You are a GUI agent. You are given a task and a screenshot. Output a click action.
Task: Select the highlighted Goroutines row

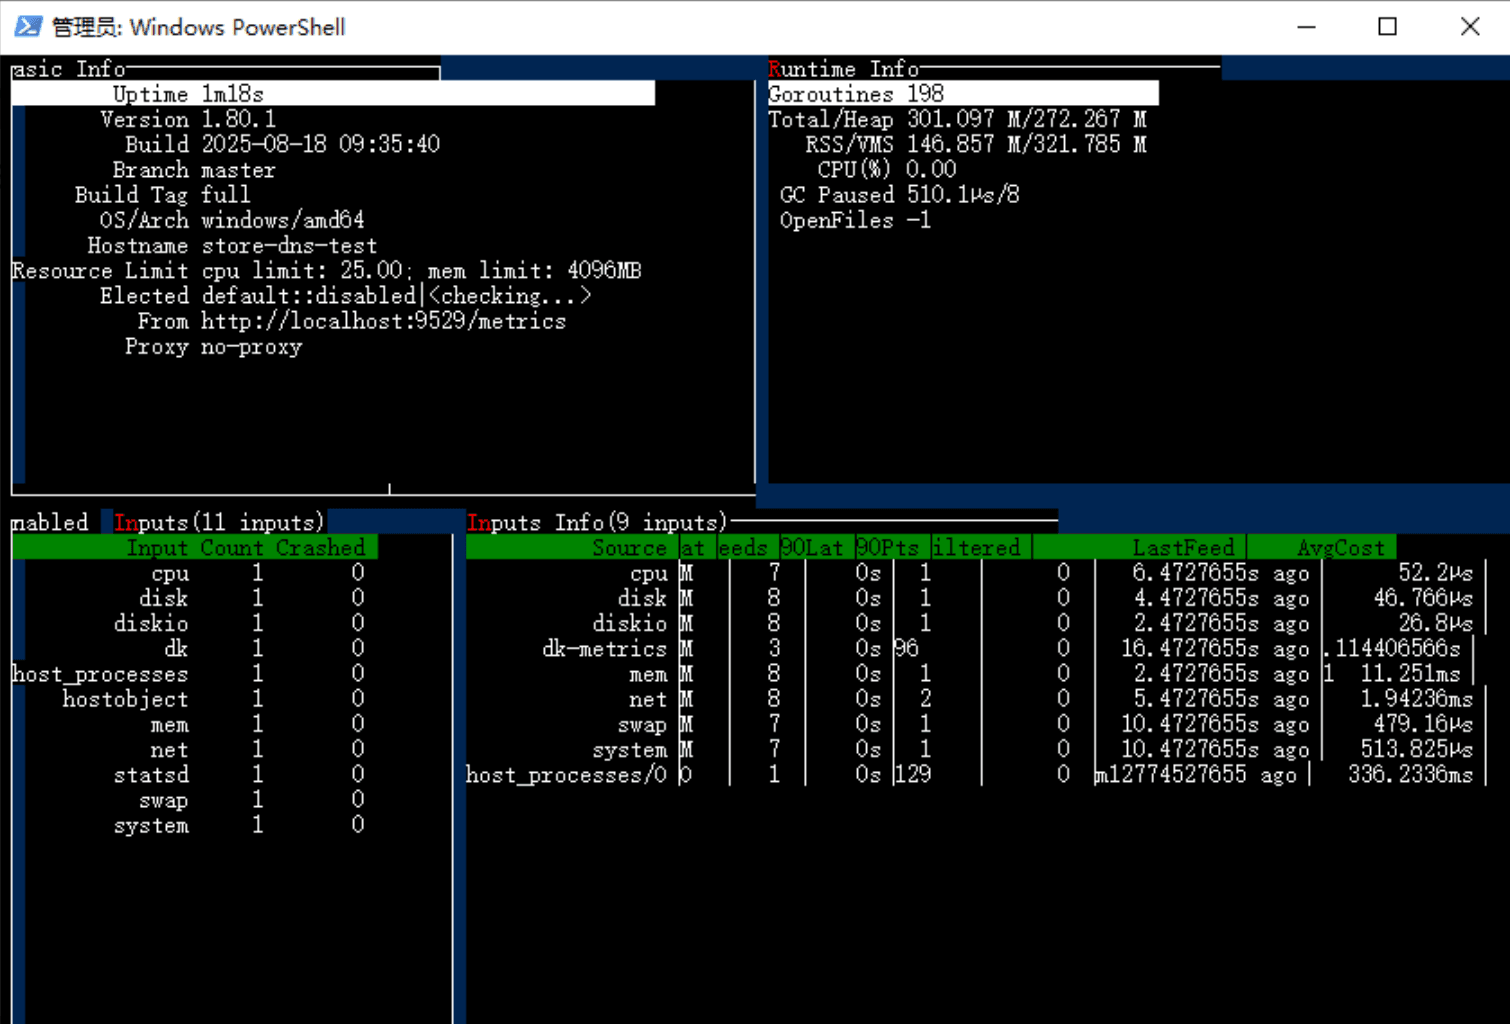click(962, 94)
